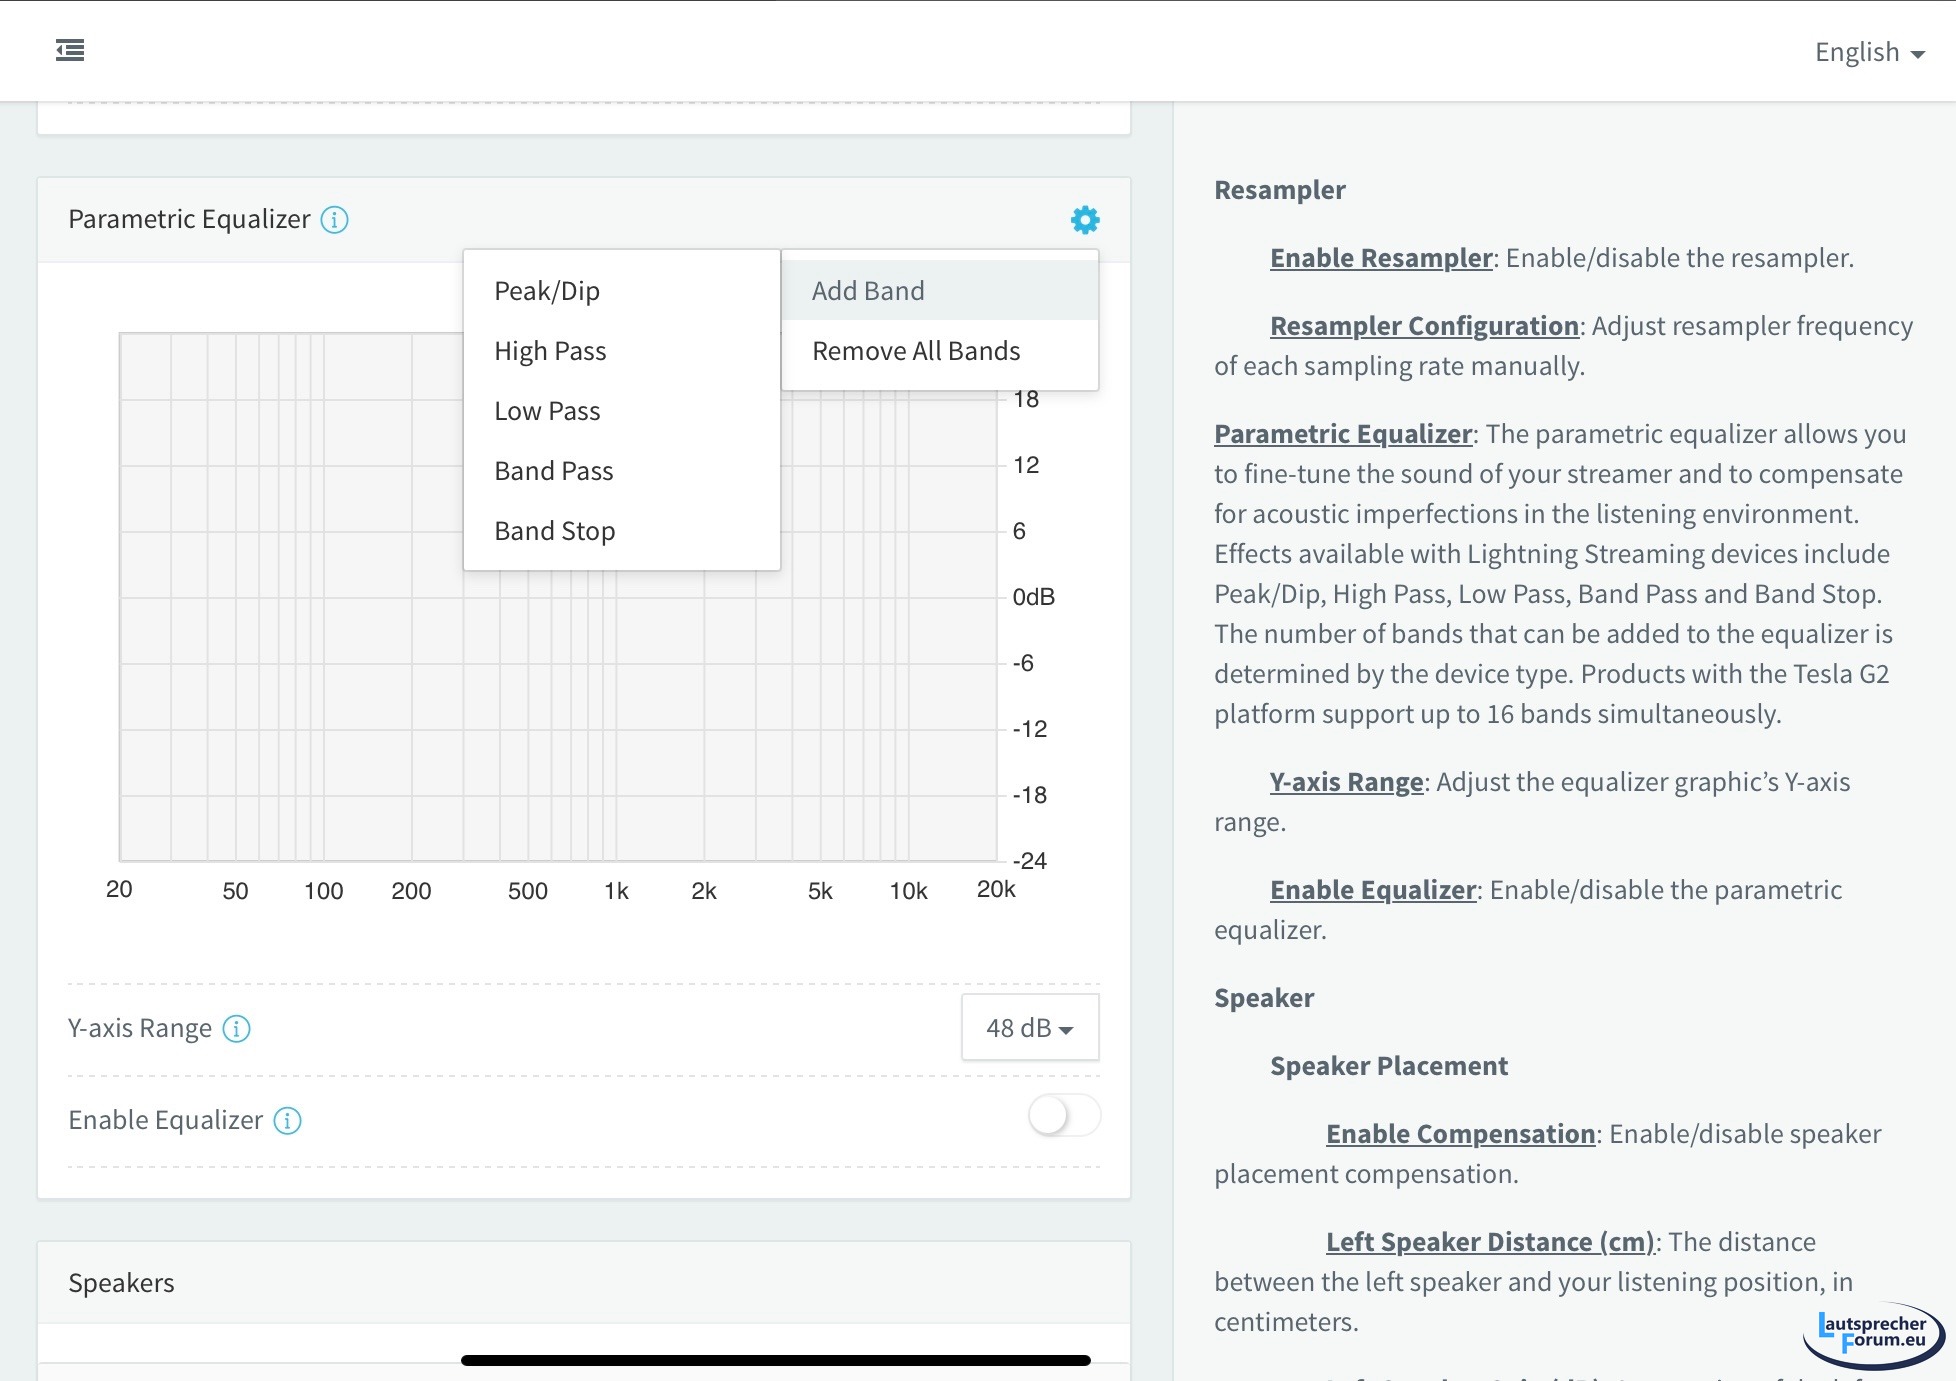Select Band Stop filter type
The image size is (1956, 1381).
tap(554, 531)
